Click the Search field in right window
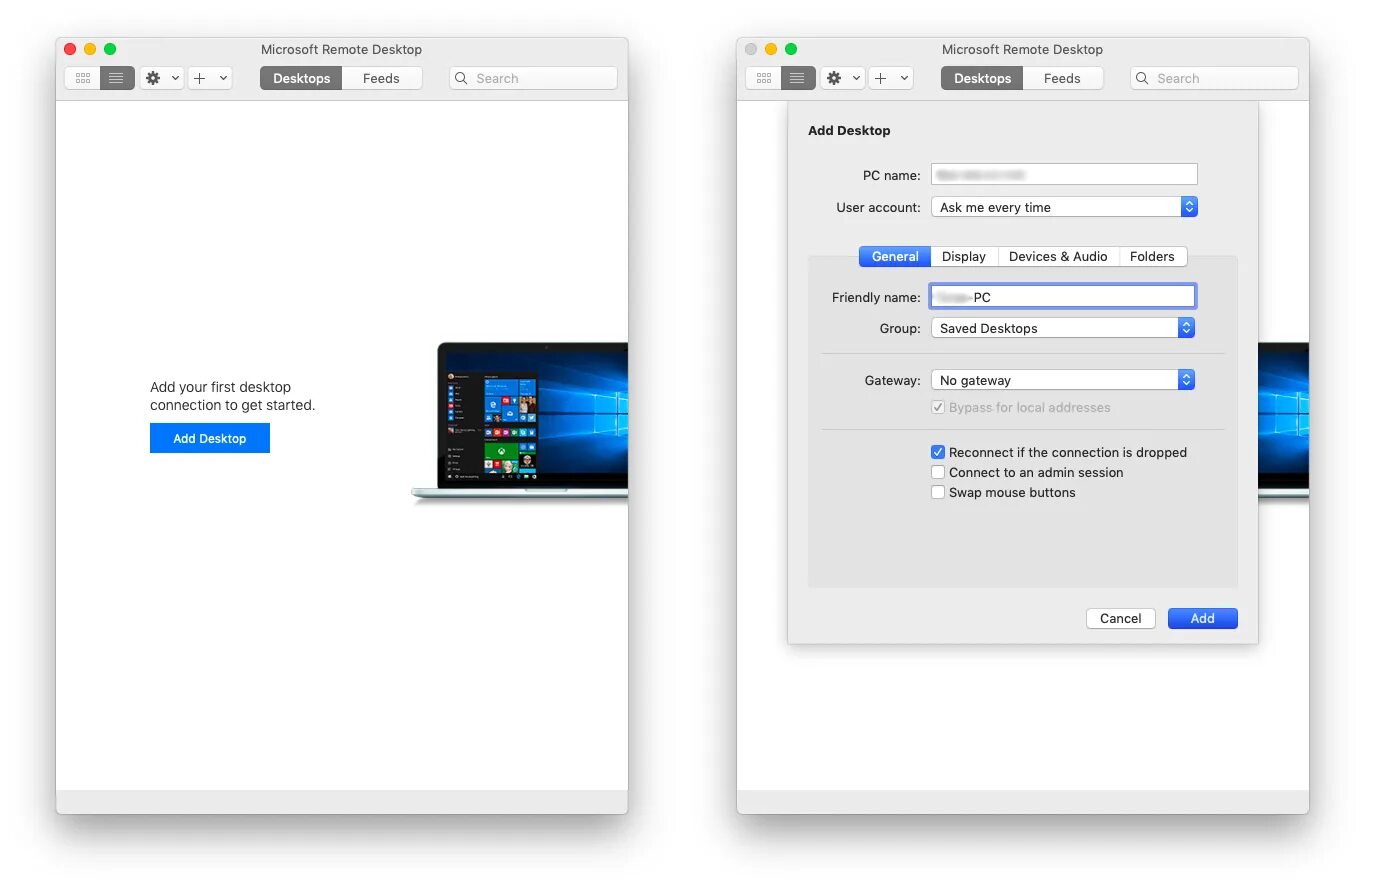 [1214, 78]
